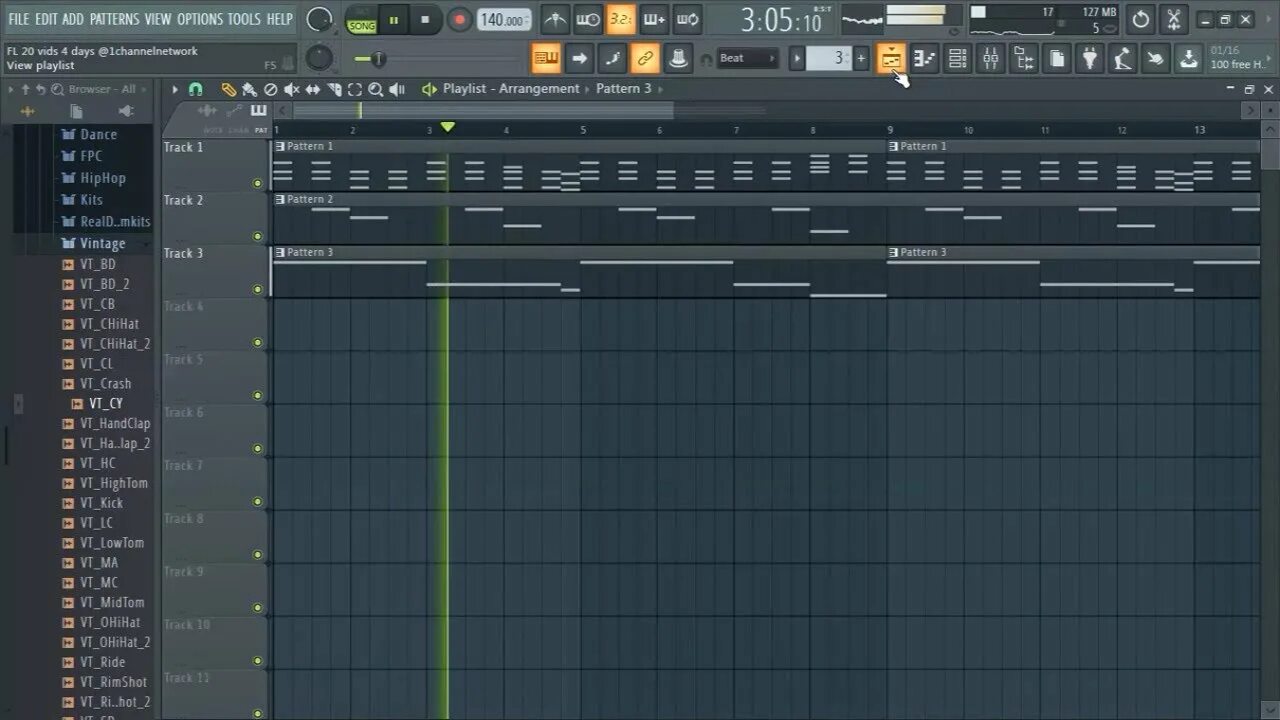
Task: Open the FILE menu
Action: point(18,19)
